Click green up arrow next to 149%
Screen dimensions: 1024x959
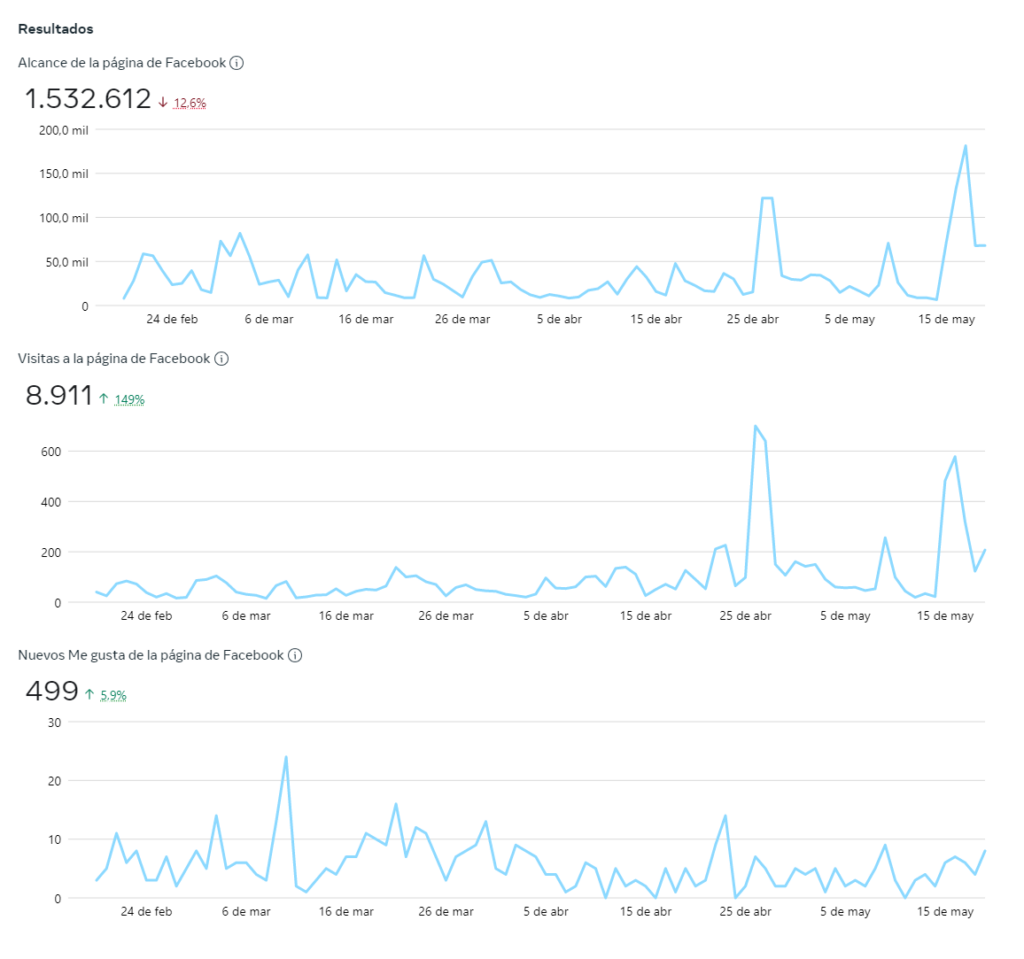tap(103, 399)
